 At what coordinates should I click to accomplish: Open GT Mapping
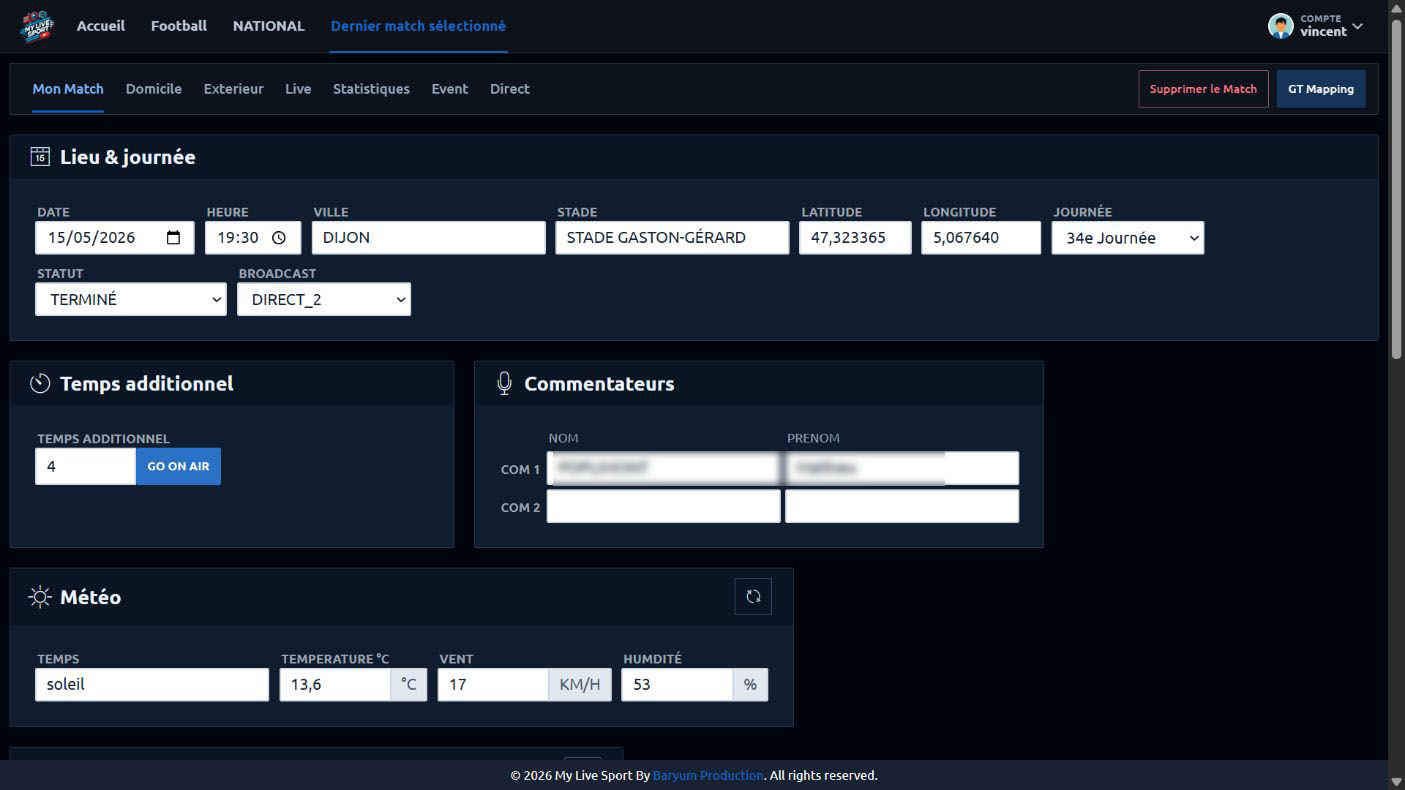1321,89
